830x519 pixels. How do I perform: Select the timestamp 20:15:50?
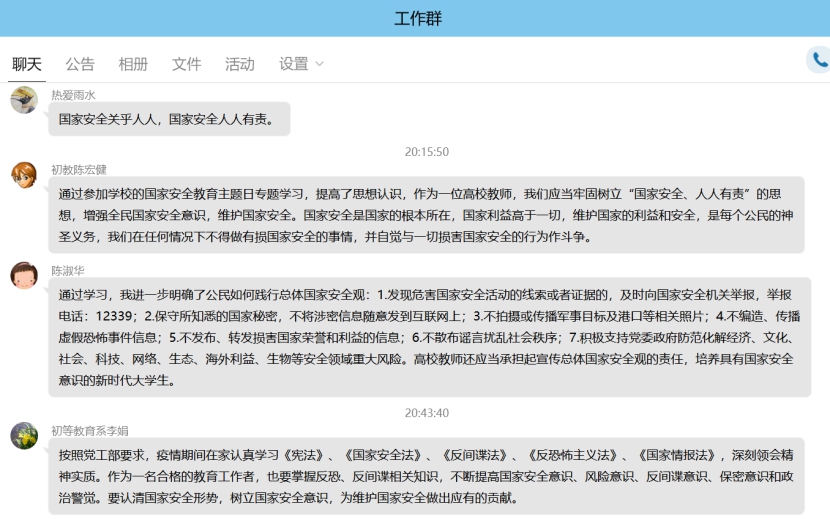pyautogui.click(x=427, y=152)
